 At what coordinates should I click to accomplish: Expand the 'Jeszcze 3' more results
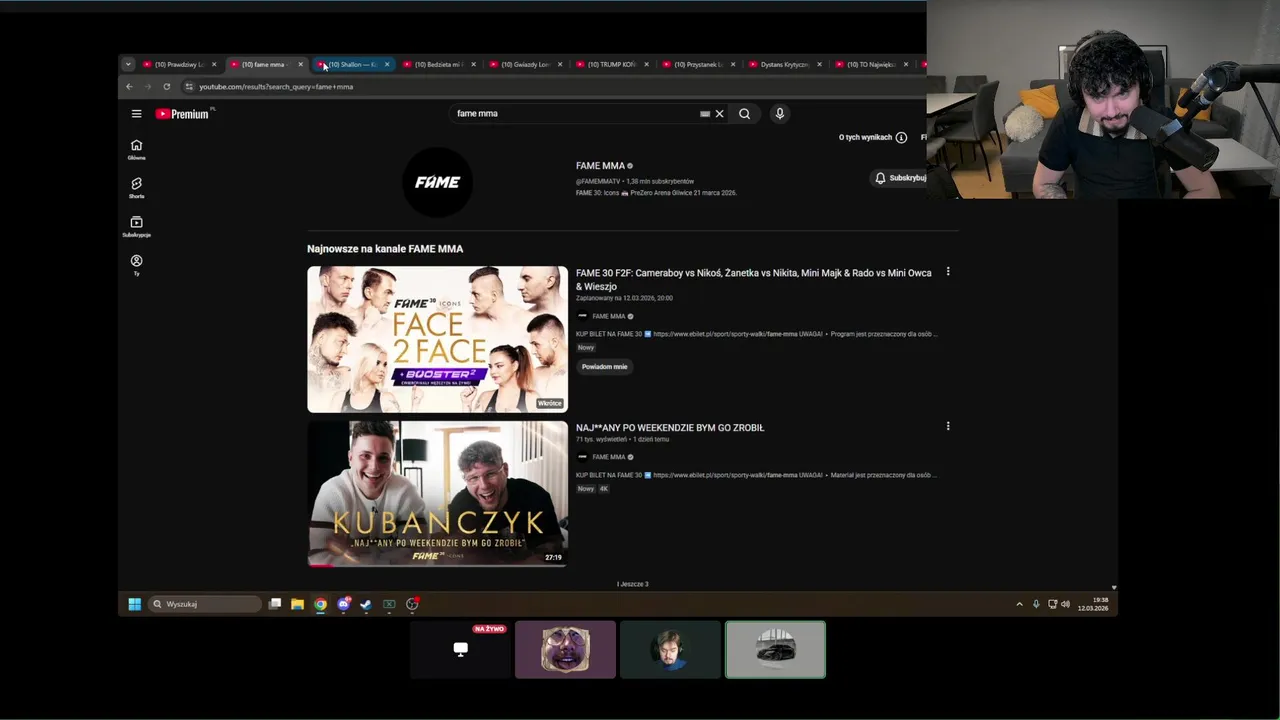click(633, 584)
